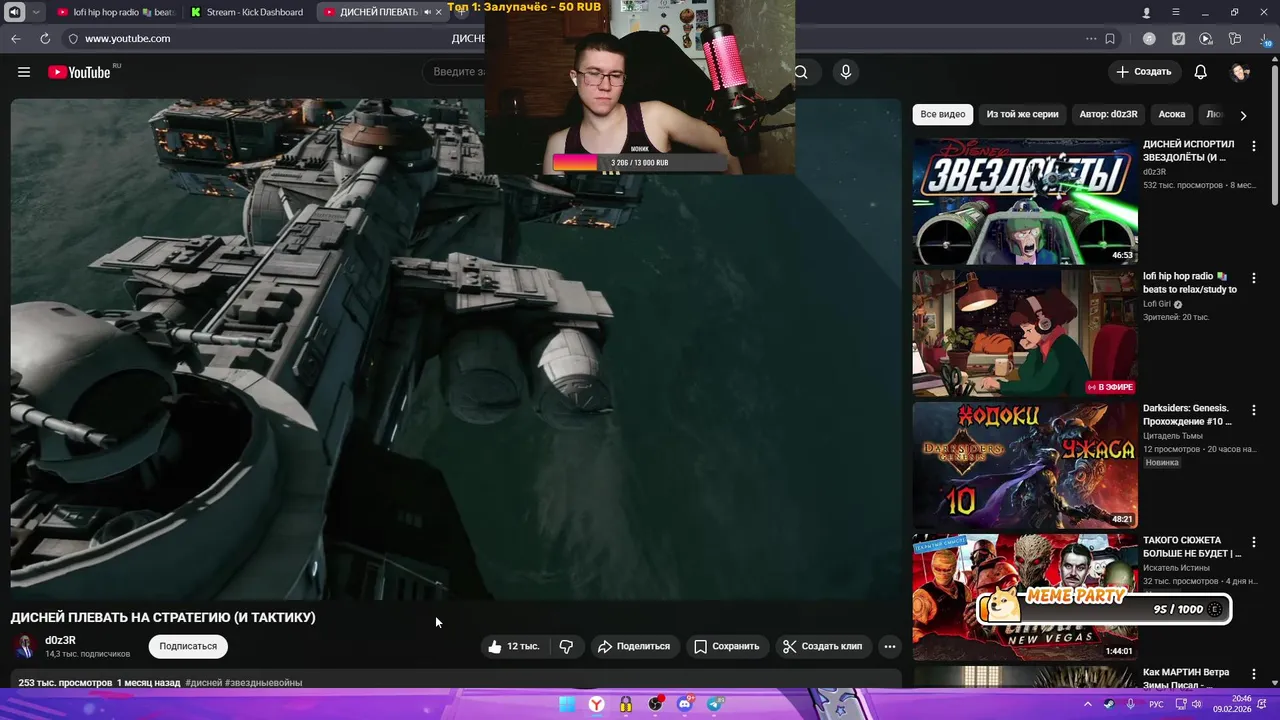
Task: Select the Автор: d0z3R chip
Action: click(1108, 114)
